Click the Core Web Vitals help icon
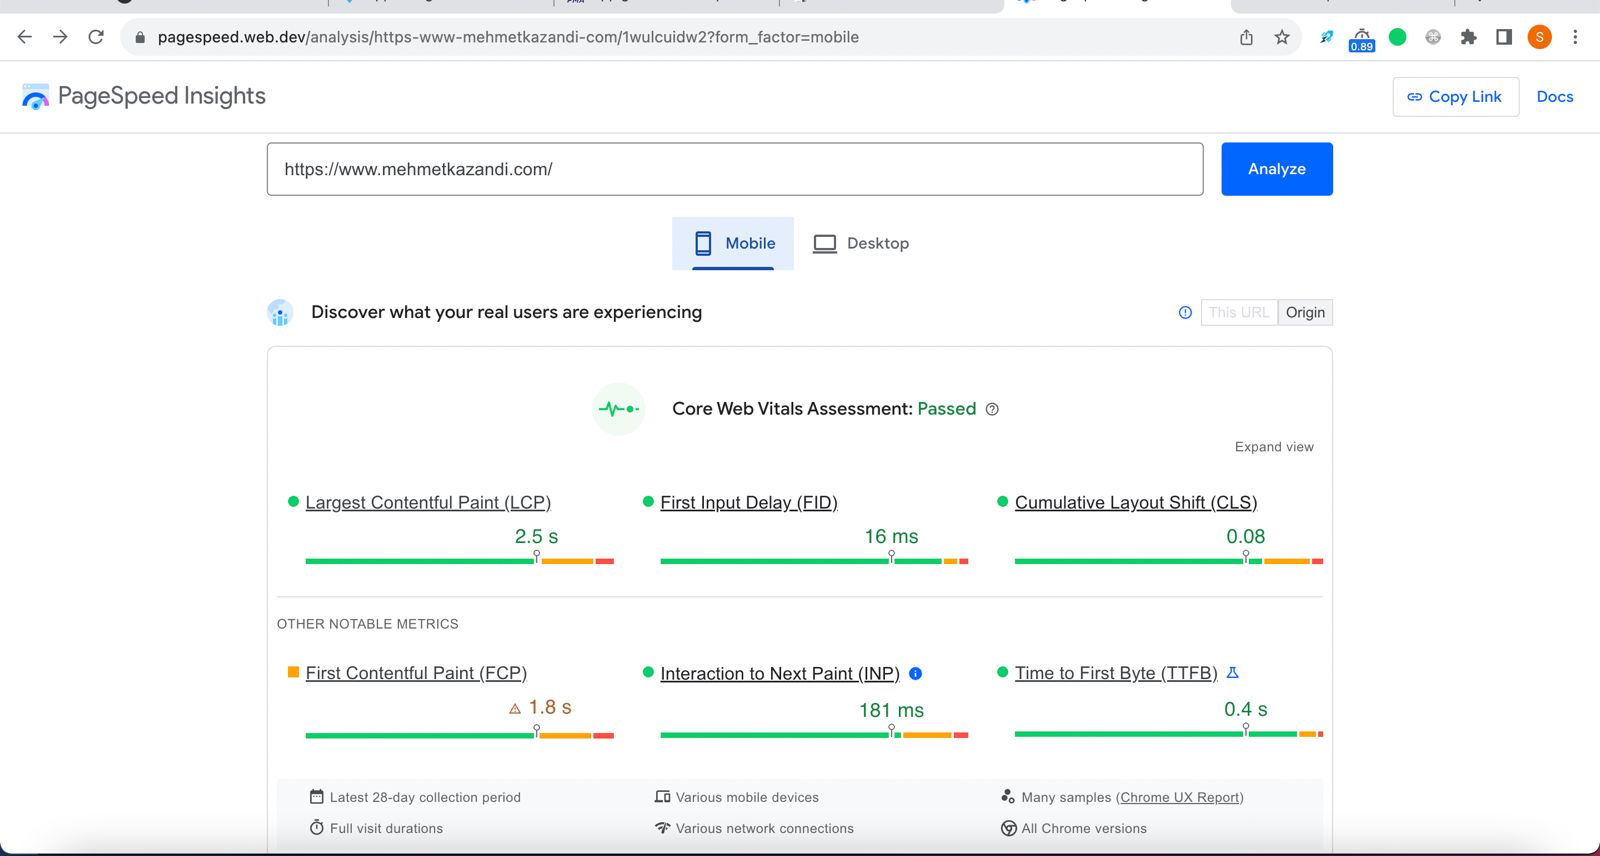Screen dimensions: 1600x856 pos(992,409)
